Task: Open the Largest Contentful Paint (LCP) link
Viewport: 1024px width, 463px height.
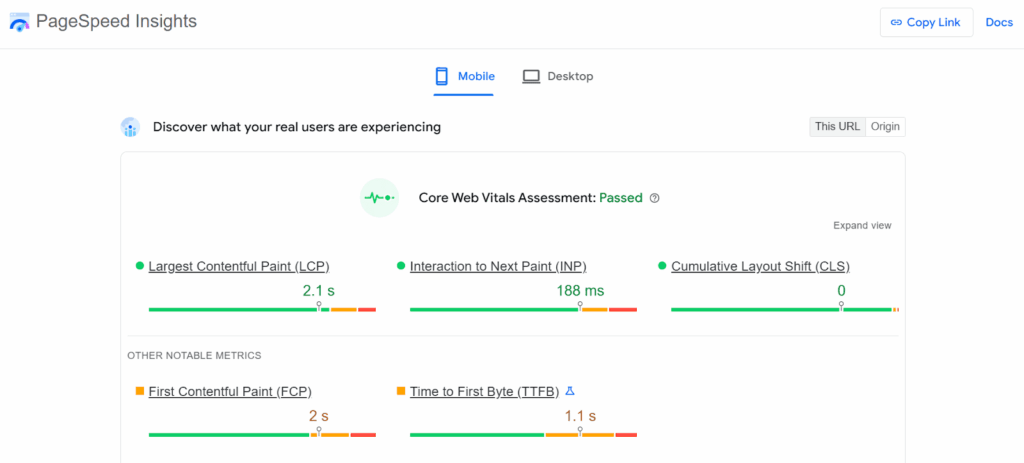Action: click(239, 266)
